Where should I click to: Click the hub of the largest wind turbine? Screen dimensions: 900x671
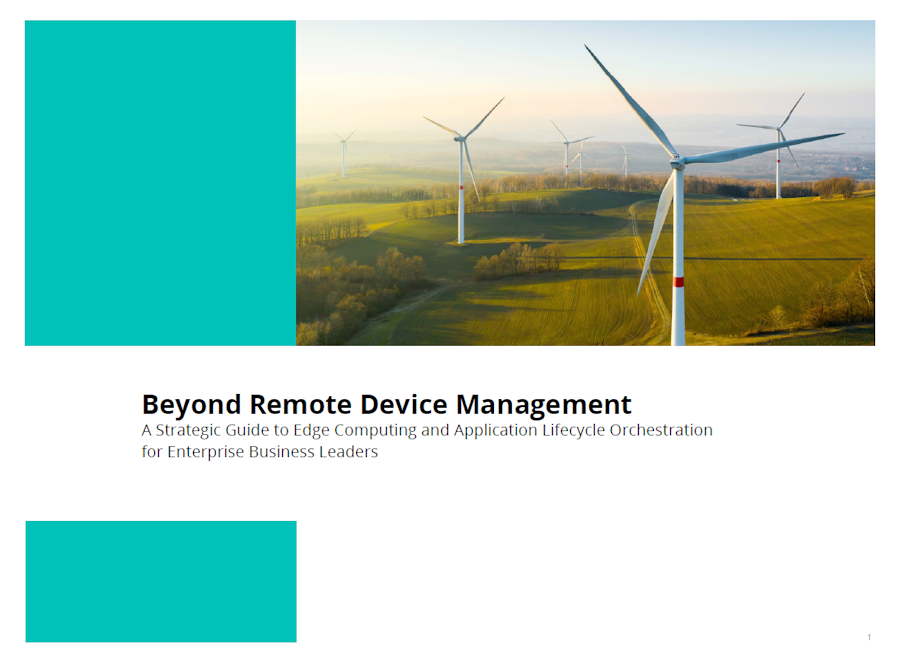pyautogui.click(x=677, y=160)
